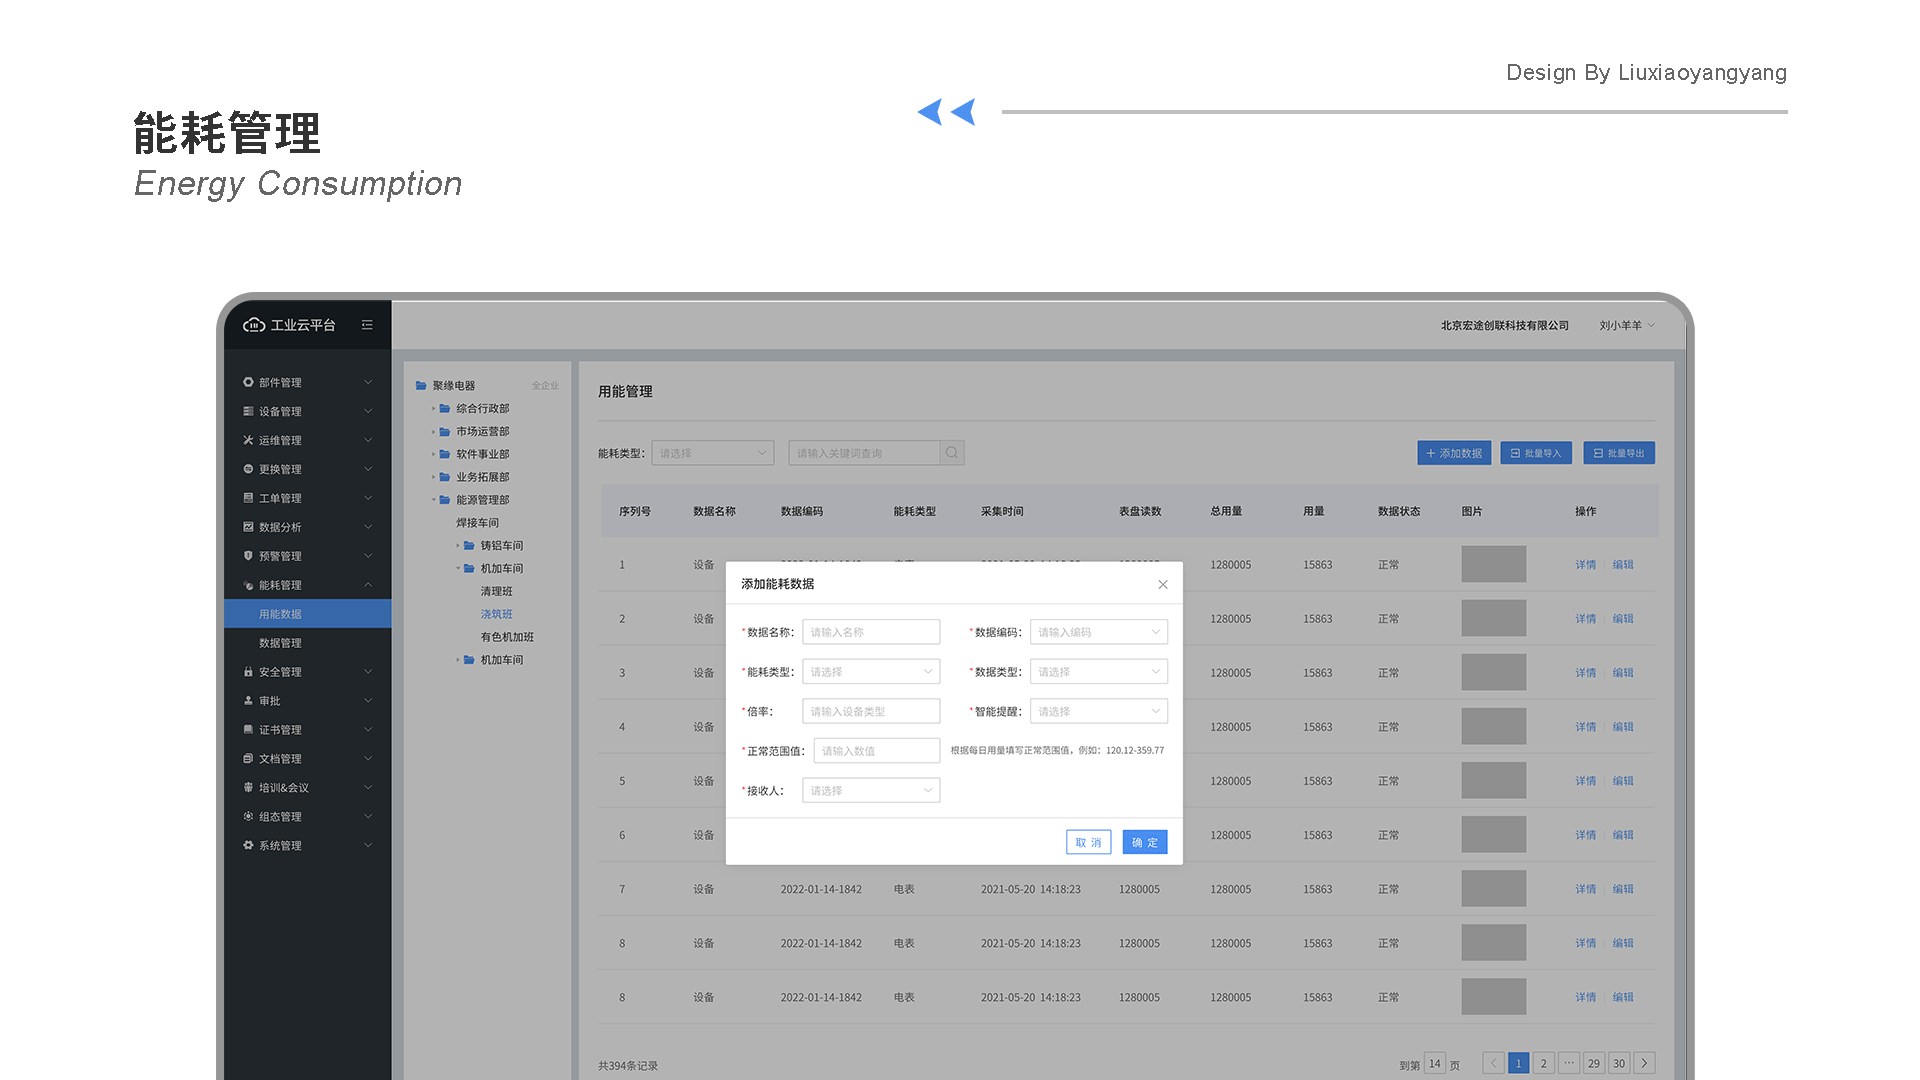Click the 添加数据 button

(1454, 453)
